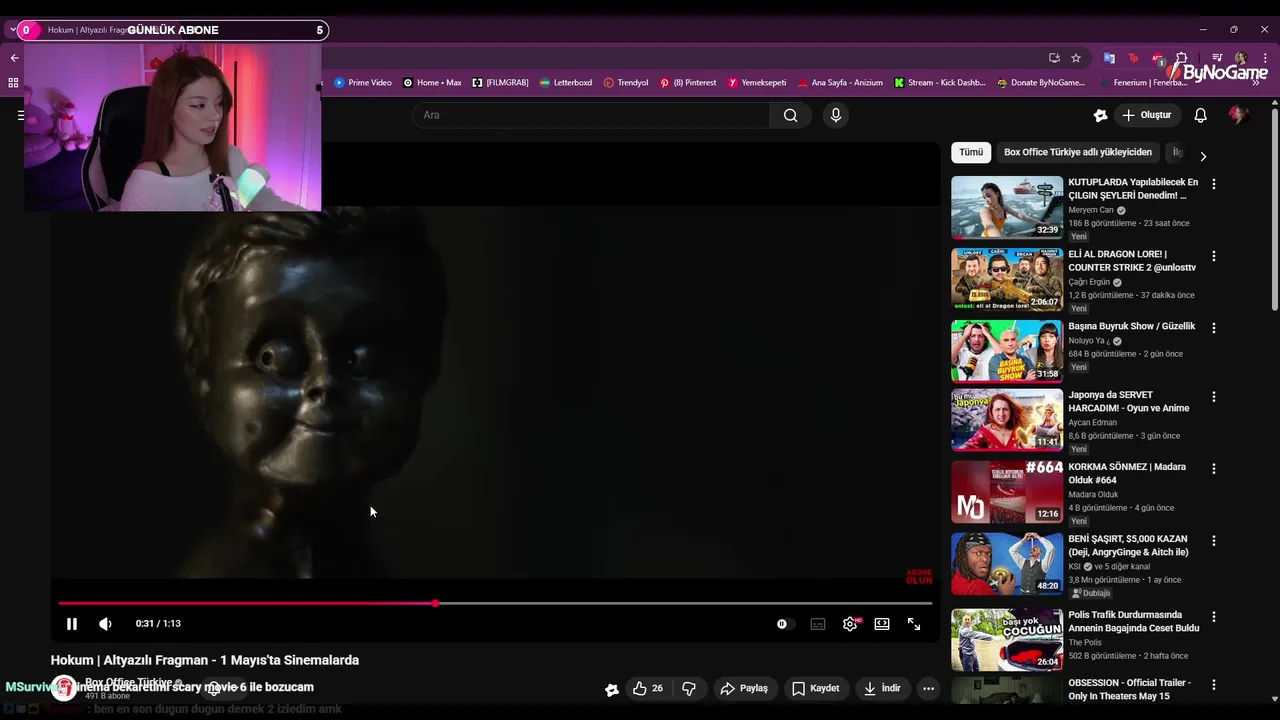Screen dimensions: 1280x720
Task: Toggle autoplay switch in player controls
Action: click(785, 624)
